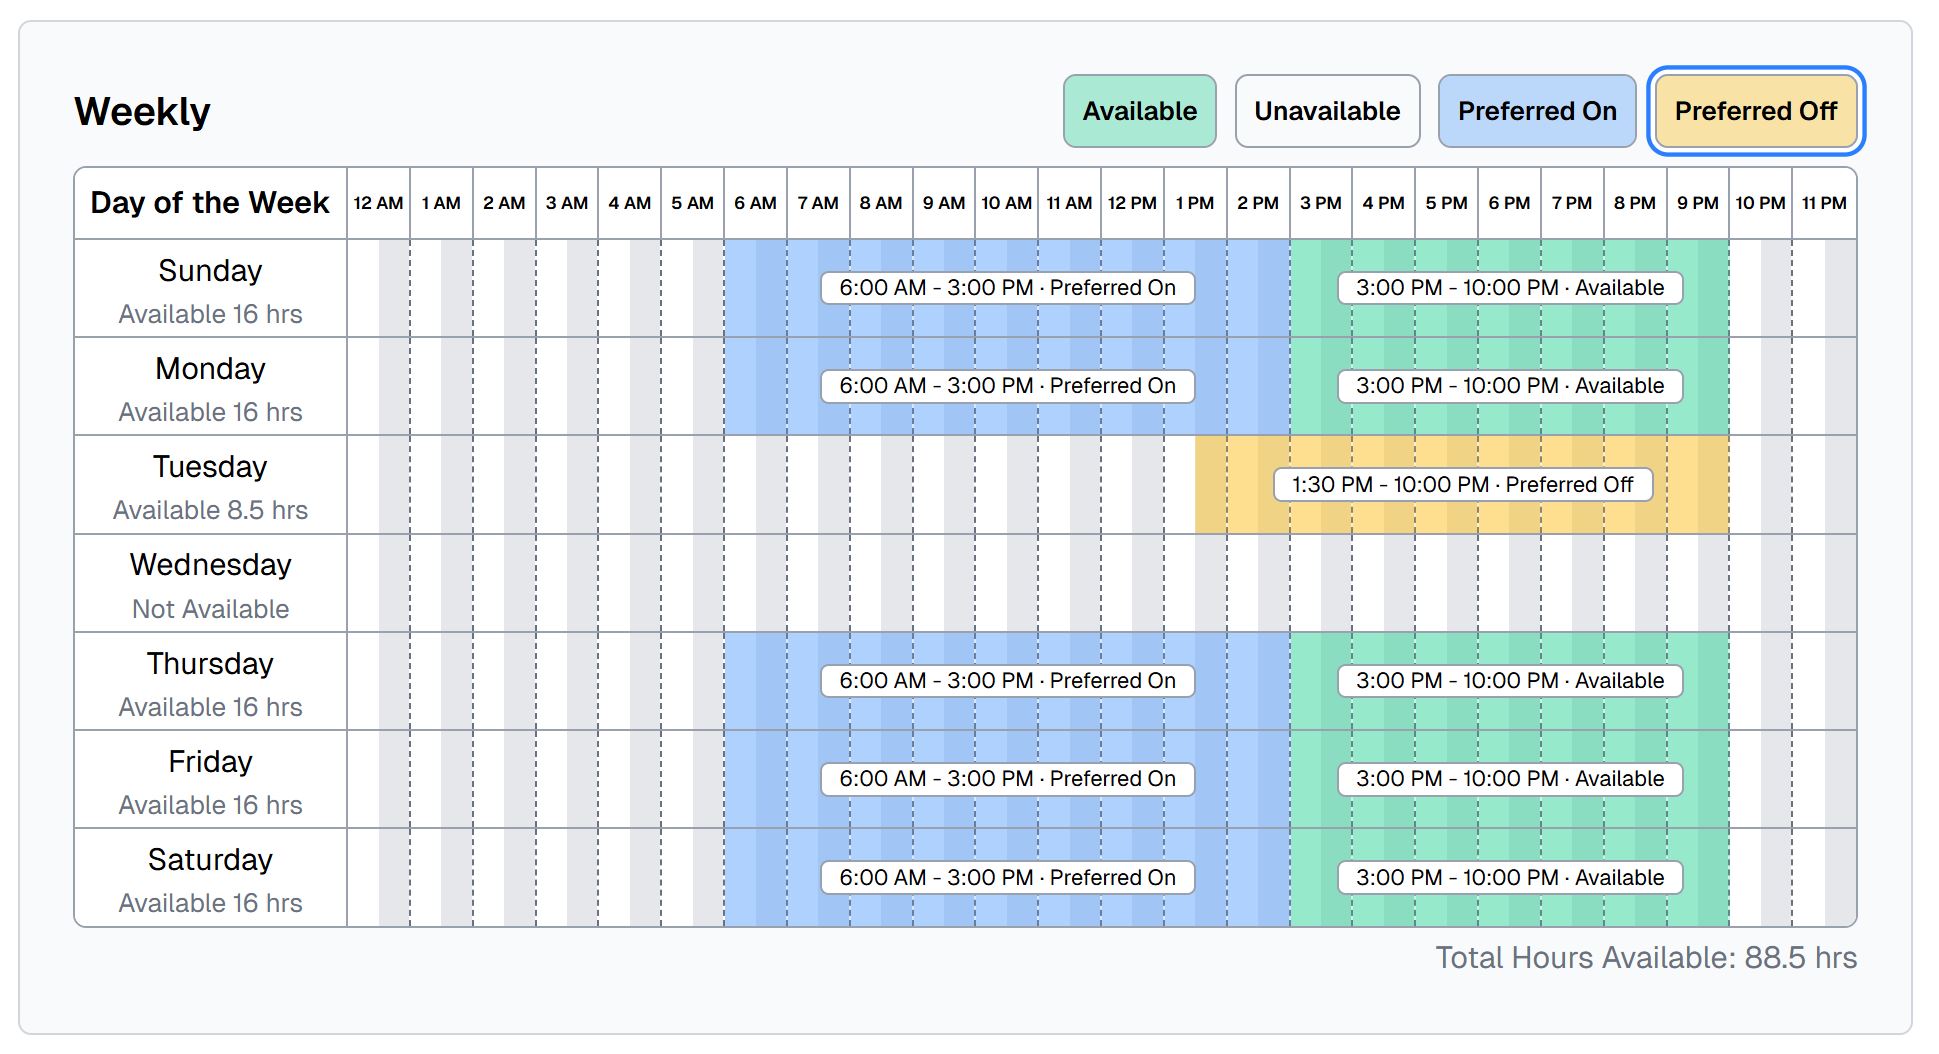Click the 3 PM column header
Image resolution: width=1939 pixels, height=1054 pixels.
[1320, 203]
